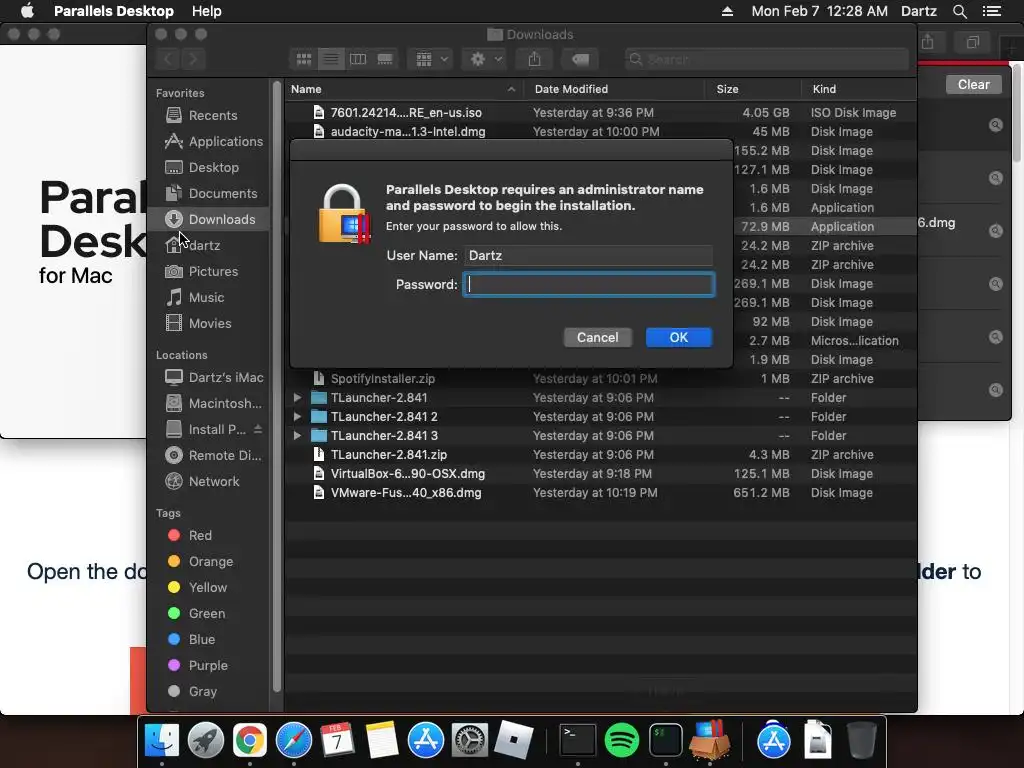
Task: Click the Edit Tags toolbar button
Action: 580,59
